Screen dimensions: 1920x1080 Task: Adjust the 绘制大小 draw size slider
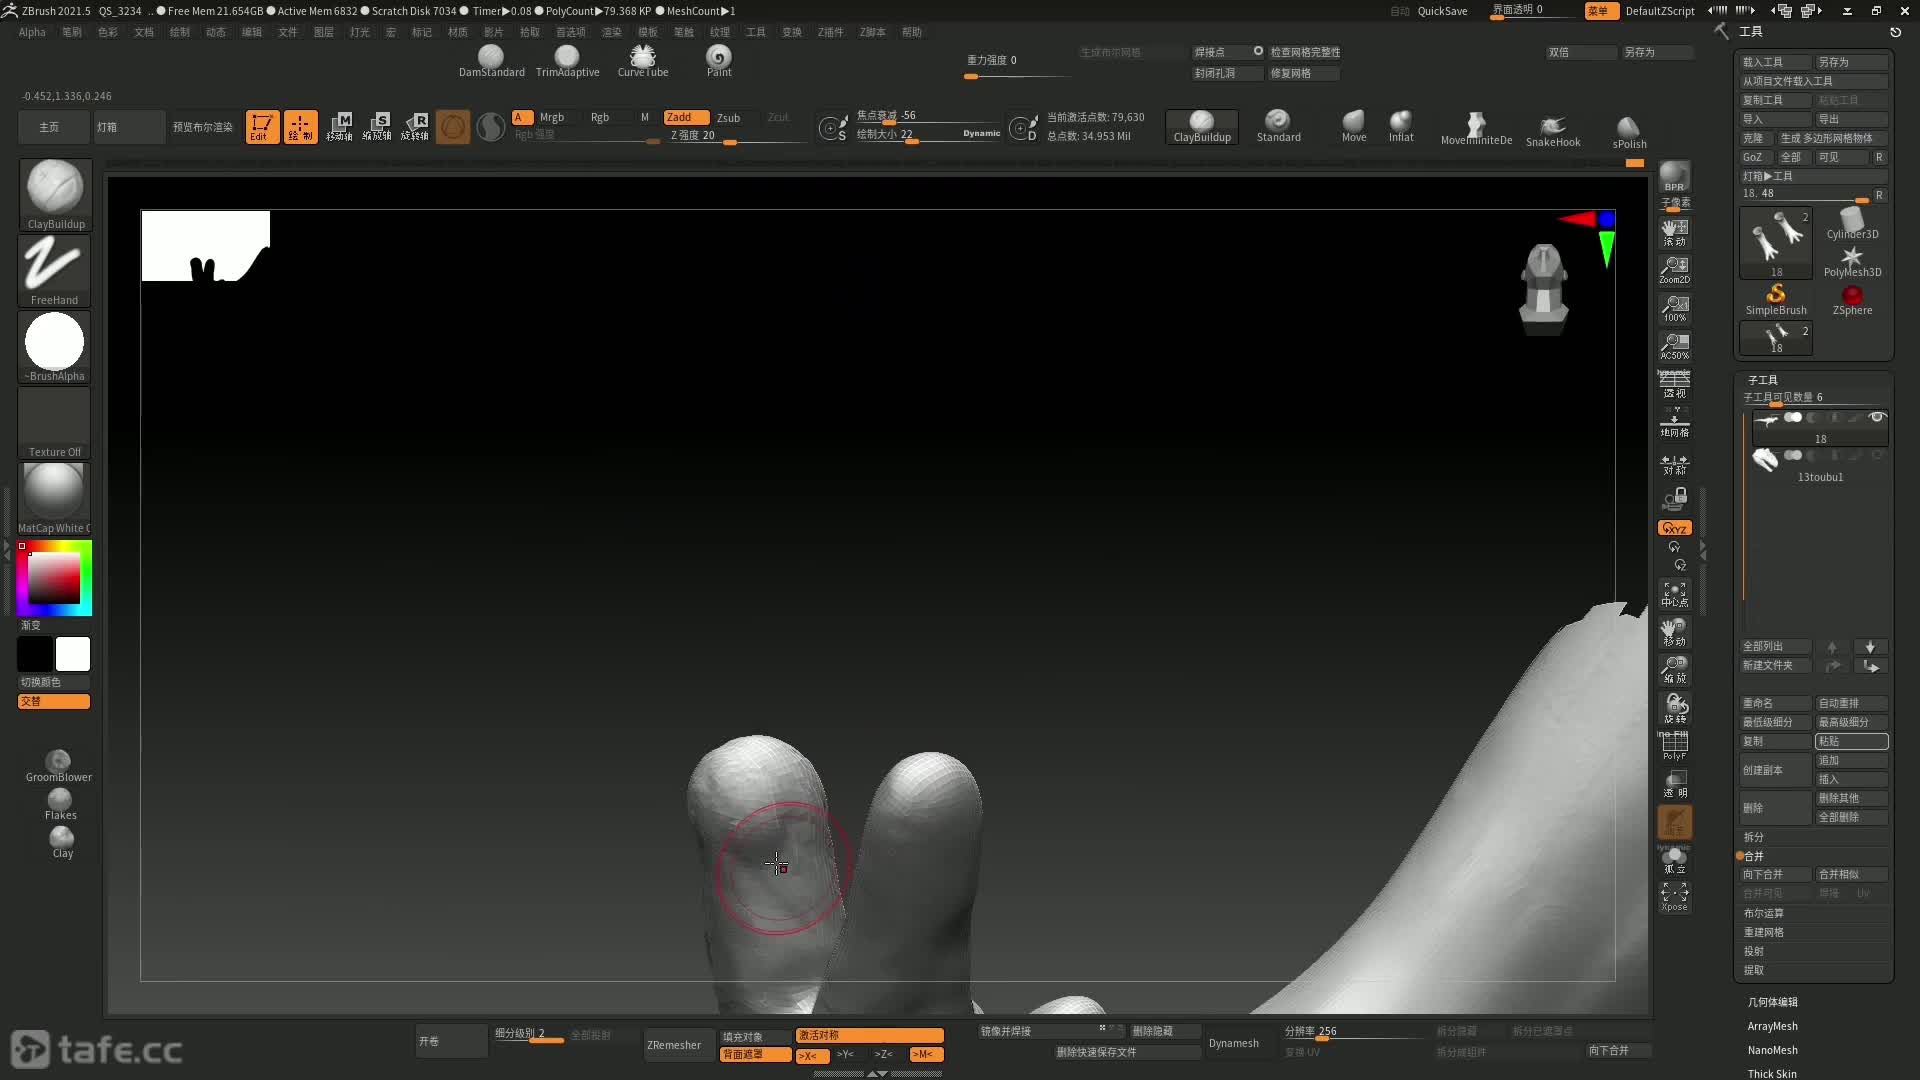click(927, 134)
